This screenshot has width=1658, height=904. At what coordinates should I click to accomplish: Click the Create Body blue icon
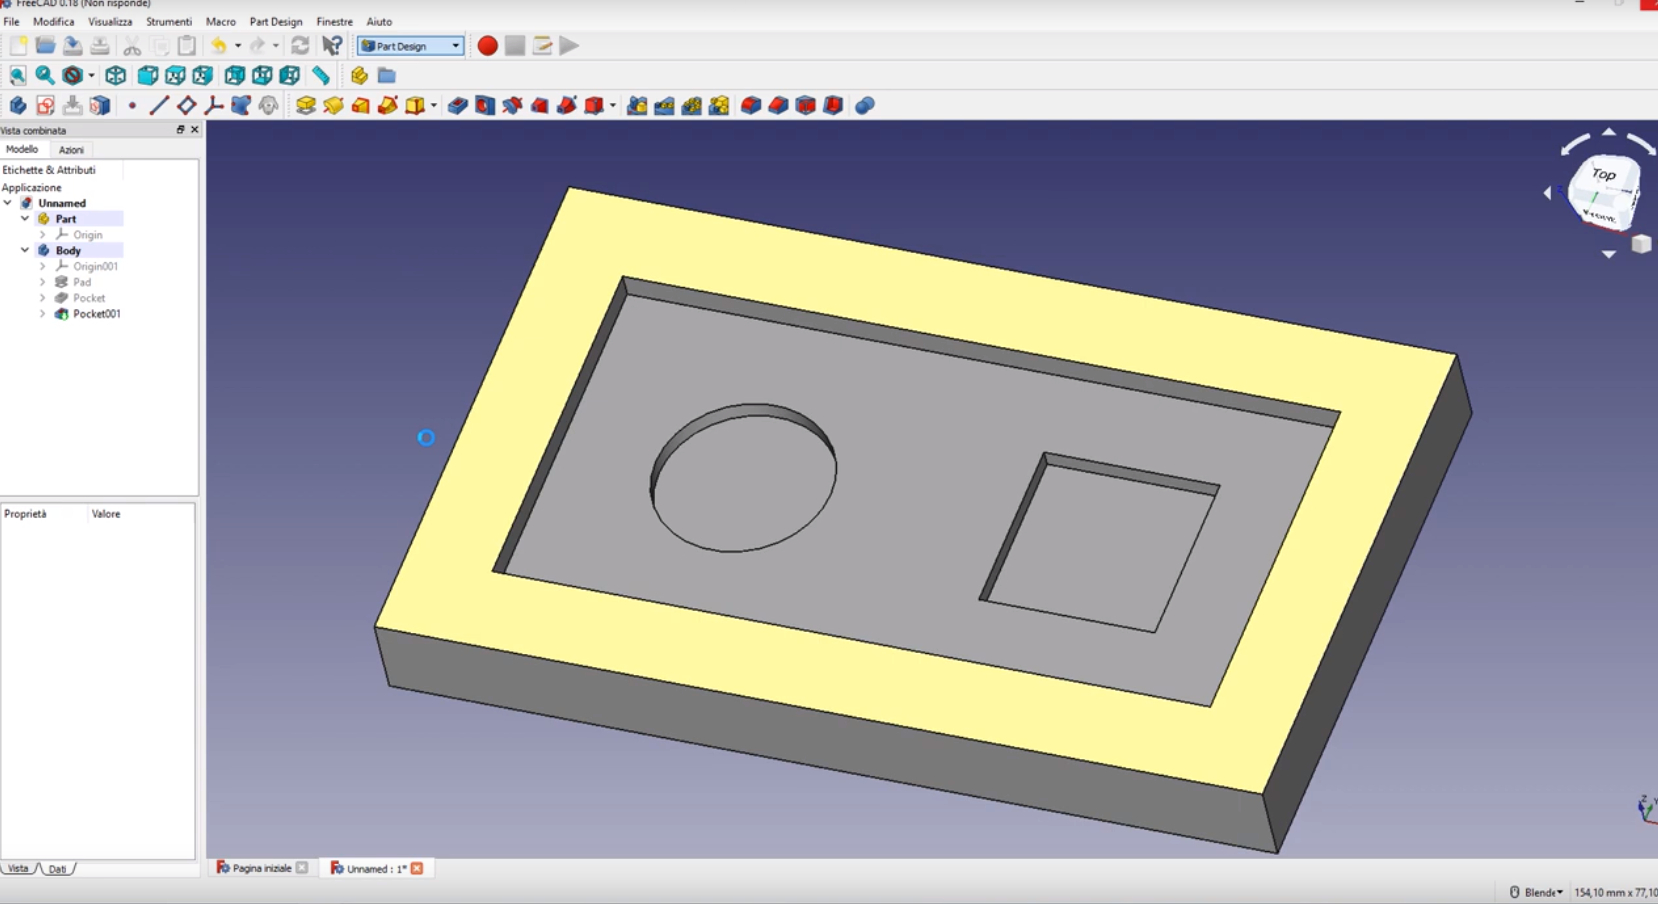tap(18, 106)
